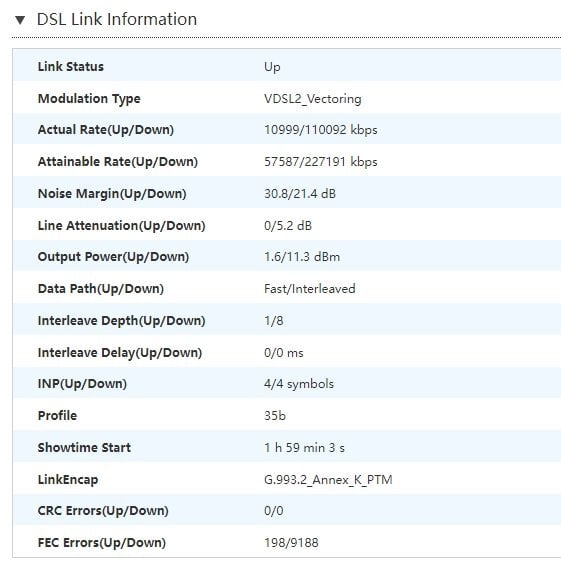Click the Actual Rate value 10999/110092 kbps
The width and height of the screenshot is (561, 586).
321,130
